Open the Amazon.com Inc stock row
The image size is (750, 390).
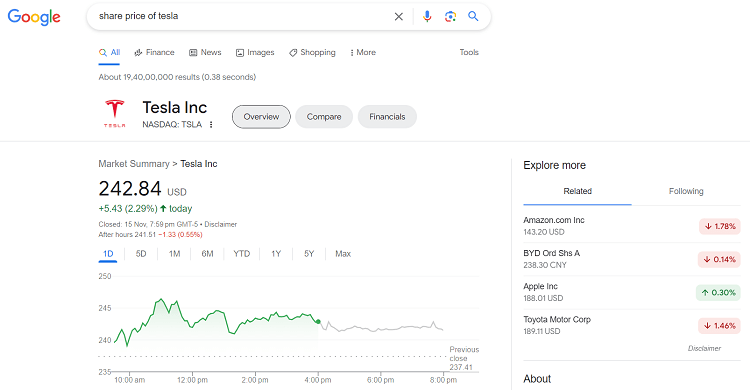pos(632,226)
